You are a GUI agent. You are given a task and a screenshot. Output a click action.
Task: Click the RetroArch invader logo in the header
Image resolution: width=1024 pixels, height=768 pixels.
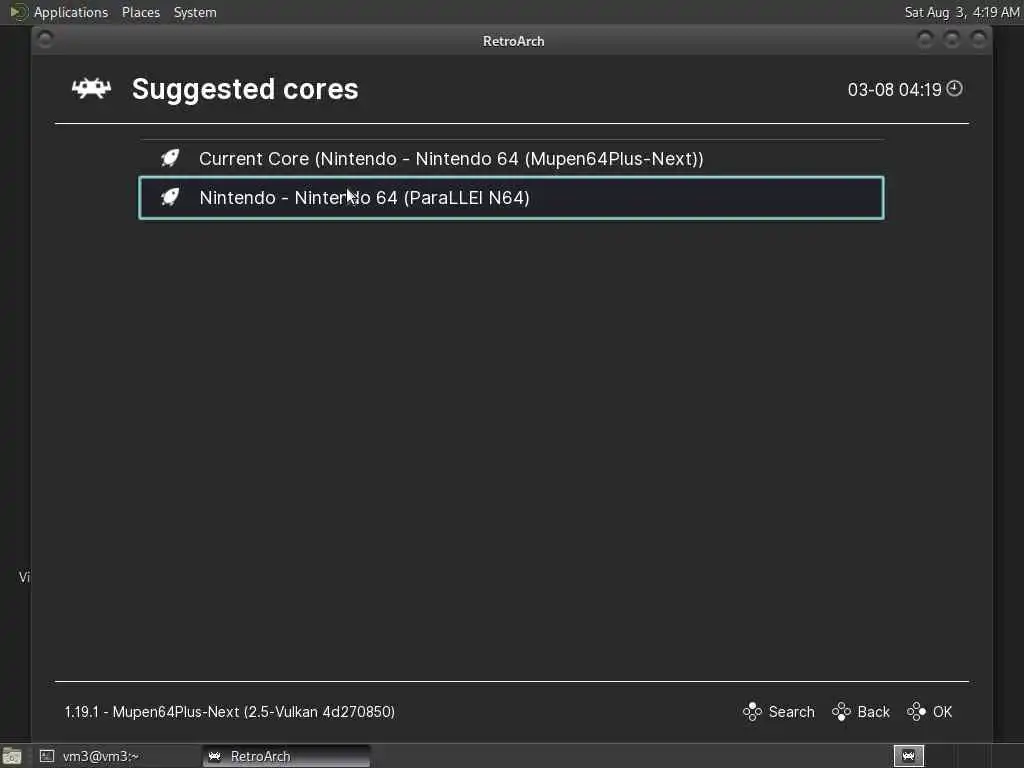[x=91, y=89]
